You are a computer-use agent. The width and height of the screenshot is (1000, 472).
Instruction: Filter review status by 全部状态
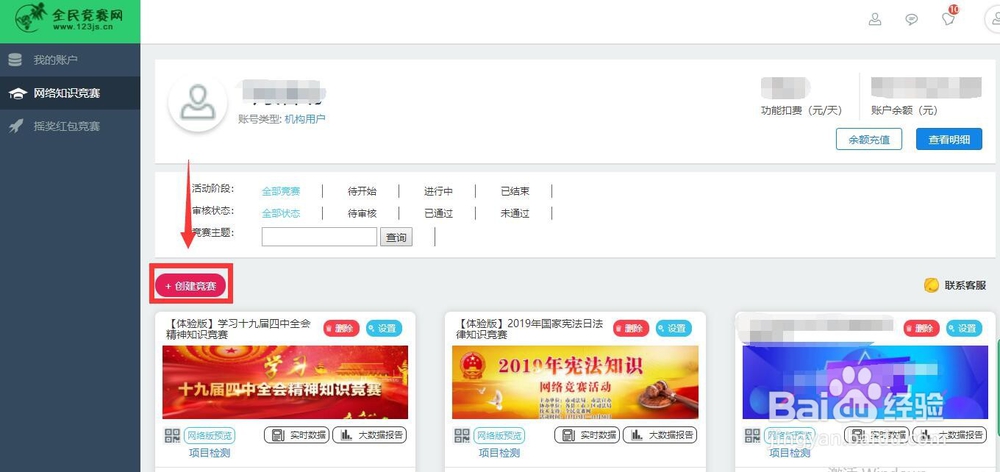pos(281,214)
